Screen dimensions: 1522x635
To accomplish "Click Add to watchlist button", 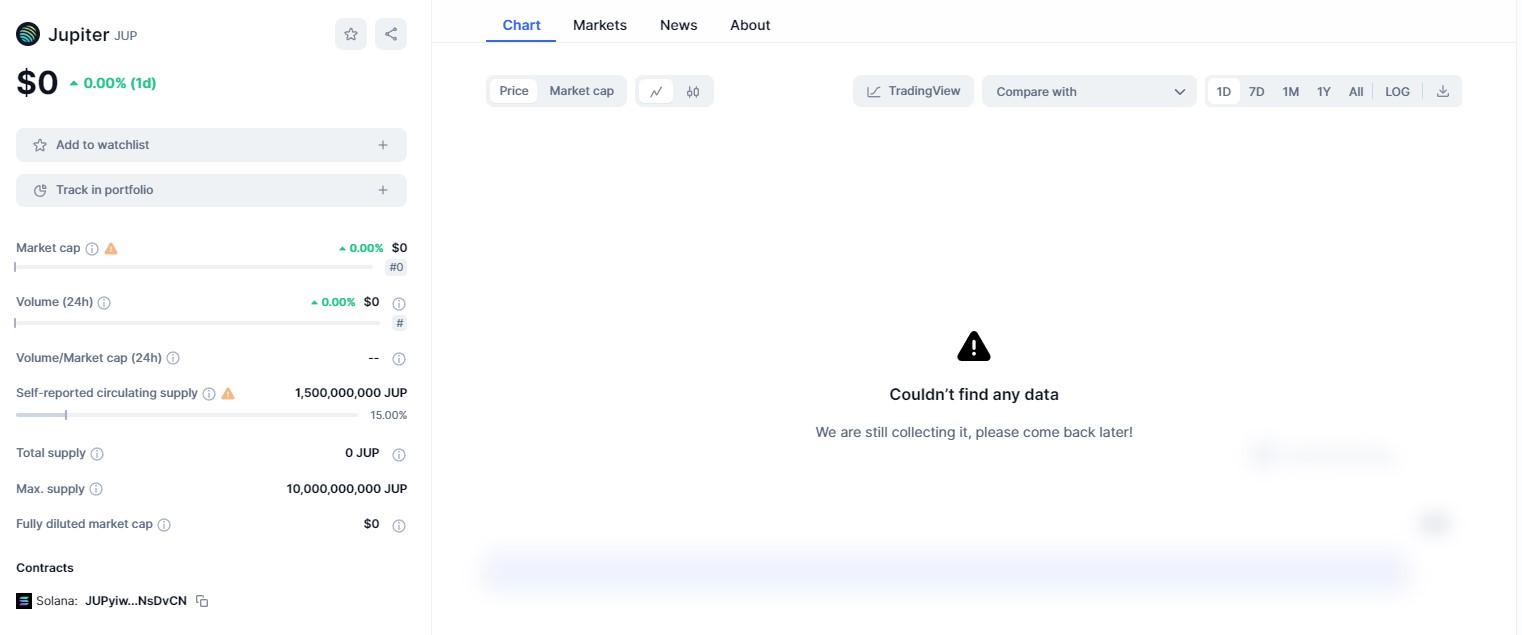I will tap(211, 145).
